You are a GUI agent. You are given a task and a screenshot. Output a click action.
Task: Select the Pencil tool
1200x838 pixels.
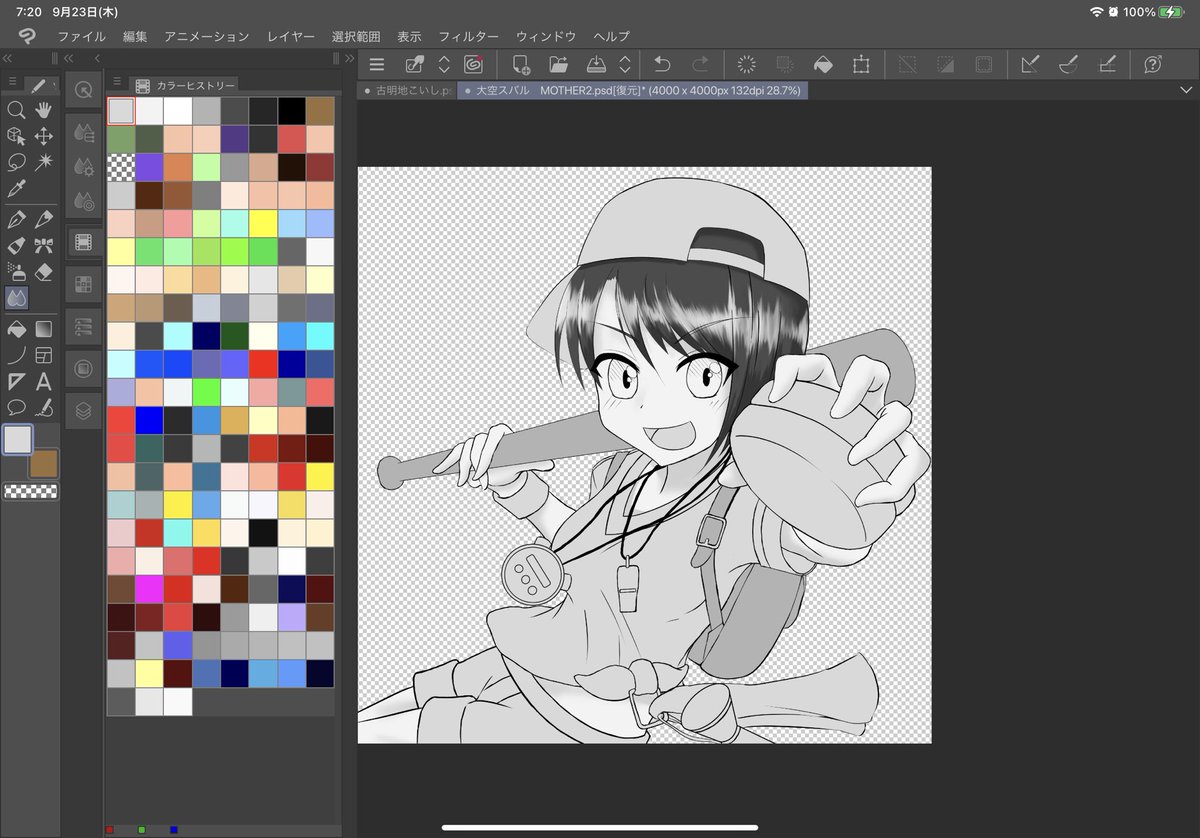44,219
